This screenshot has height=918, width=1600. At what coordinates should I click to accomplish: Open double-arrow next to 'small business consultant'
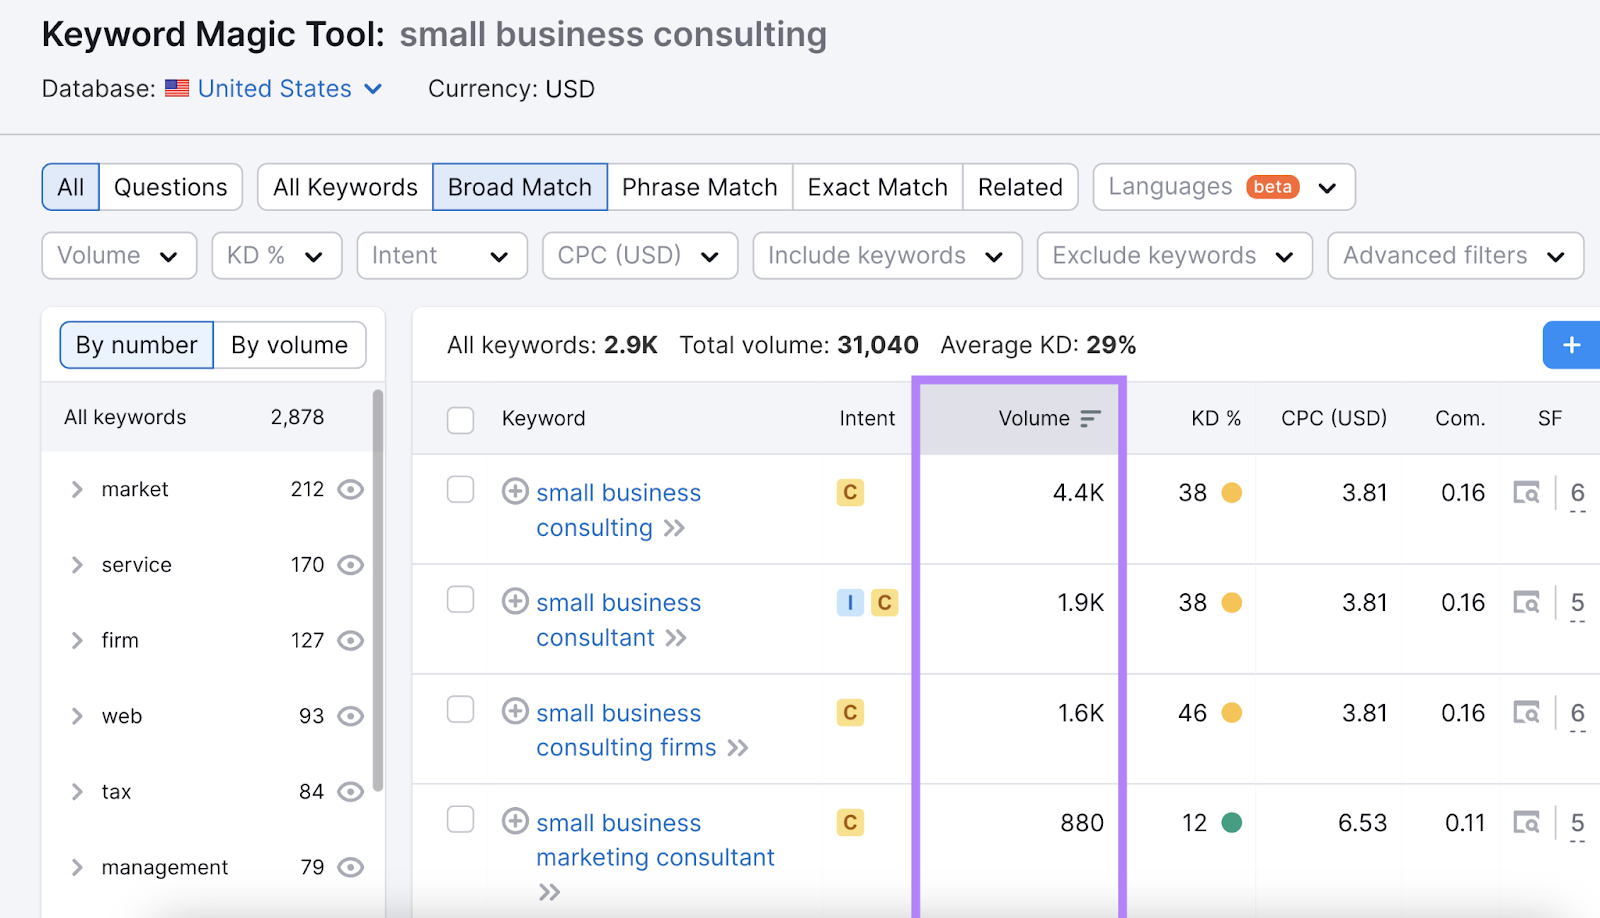click(676, 638)
